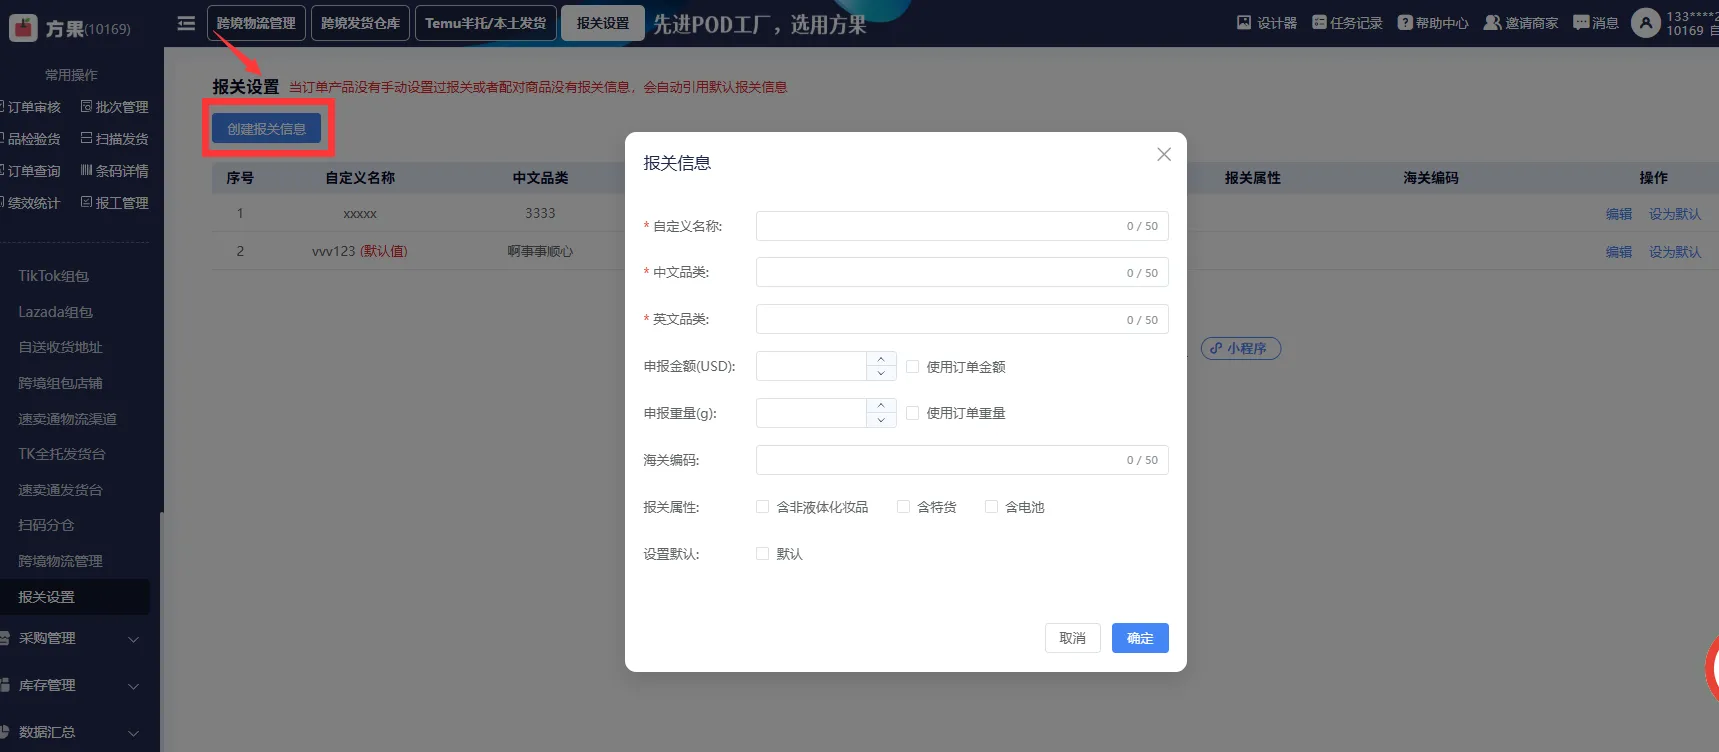Select the 报关设置 top tab
This screenshot has width=1719, height=752.
[x=603, y=23]
